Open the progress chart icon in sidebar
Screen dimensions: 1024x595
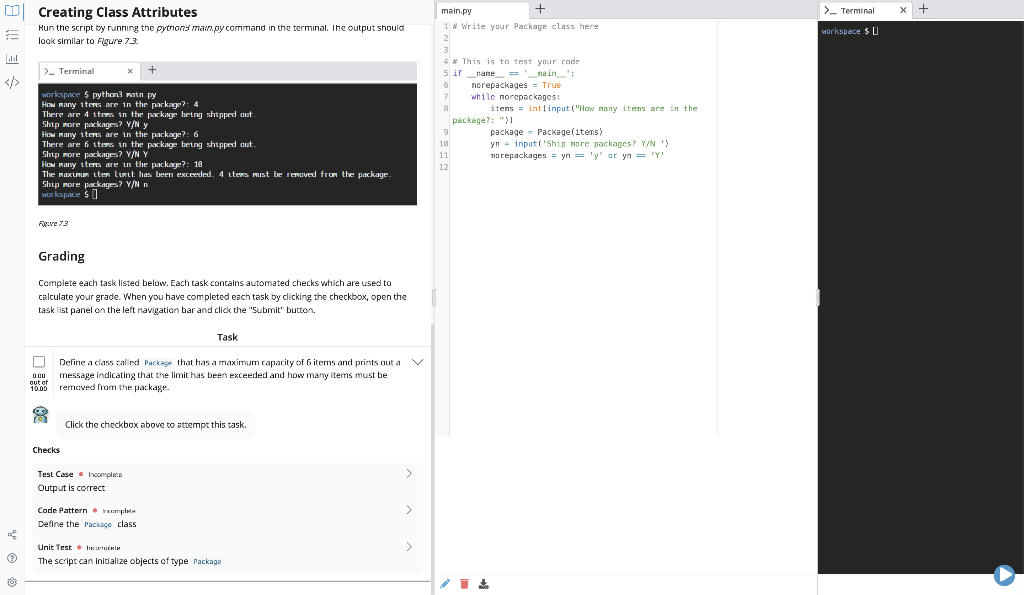coord(10,58)
